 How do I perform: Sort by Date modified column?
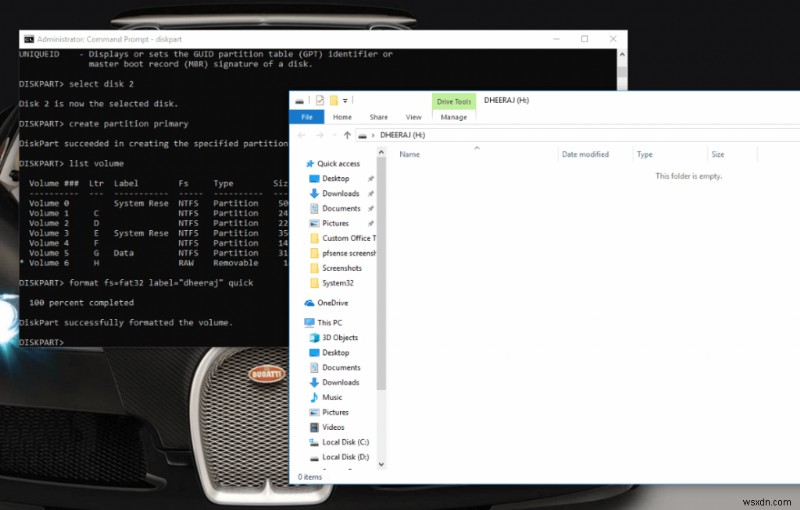pyautogui.click(x=585, y=154)
